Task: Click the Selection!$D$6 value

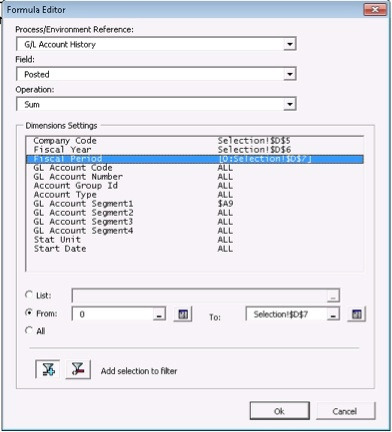Action: 254,150
